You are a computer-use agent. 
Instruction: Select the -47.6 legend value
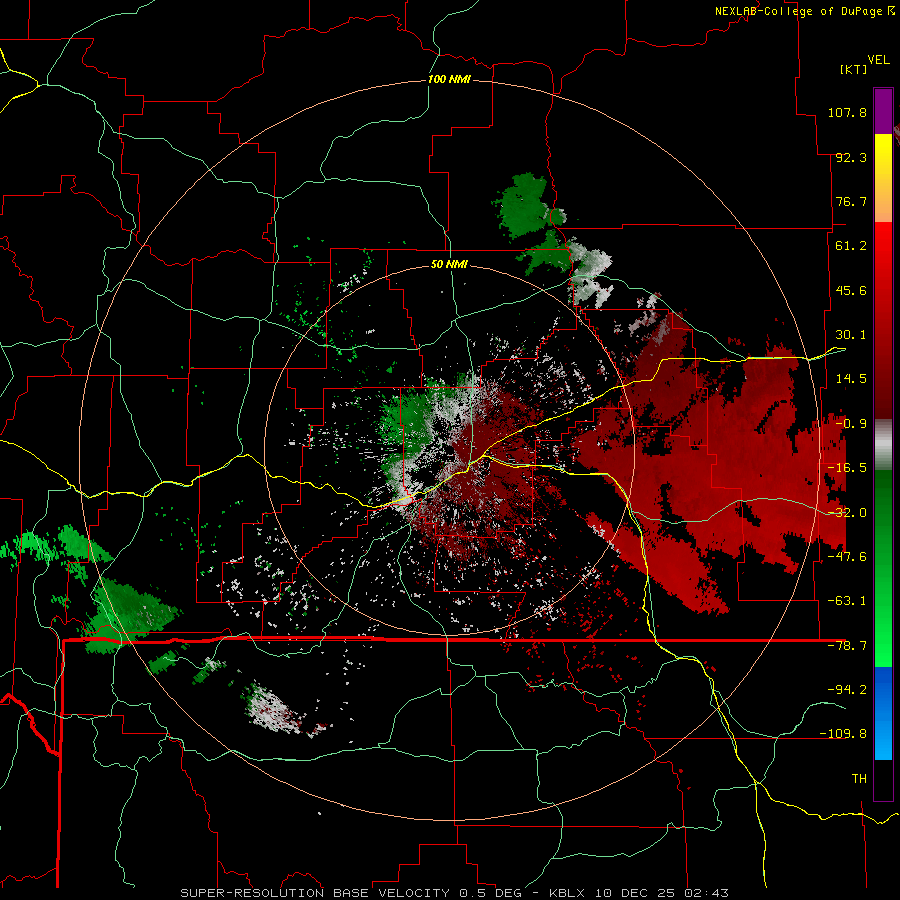847,557
